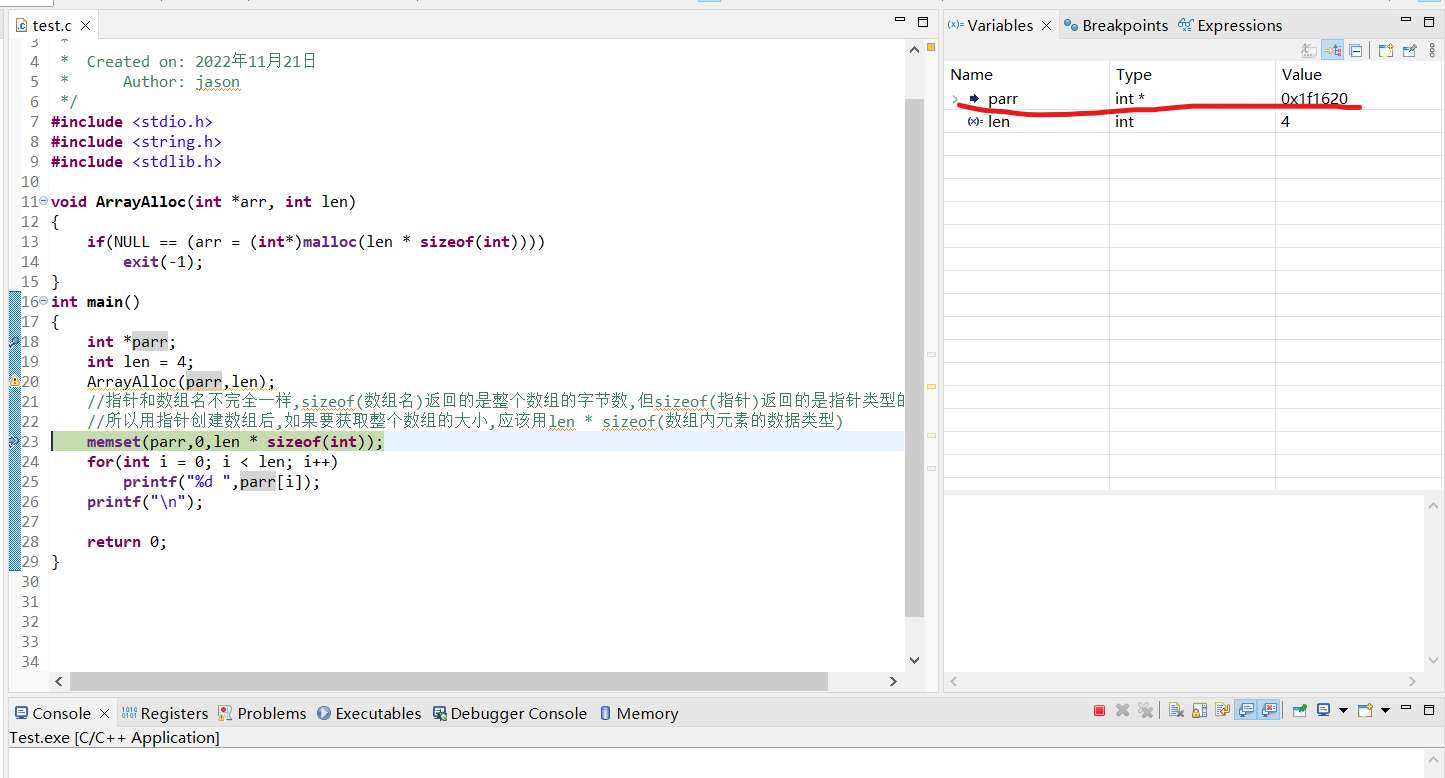Toggle Show Console When Standard Error Changes
Screen dimensions: 1445x778
(x=1269, y=710)
